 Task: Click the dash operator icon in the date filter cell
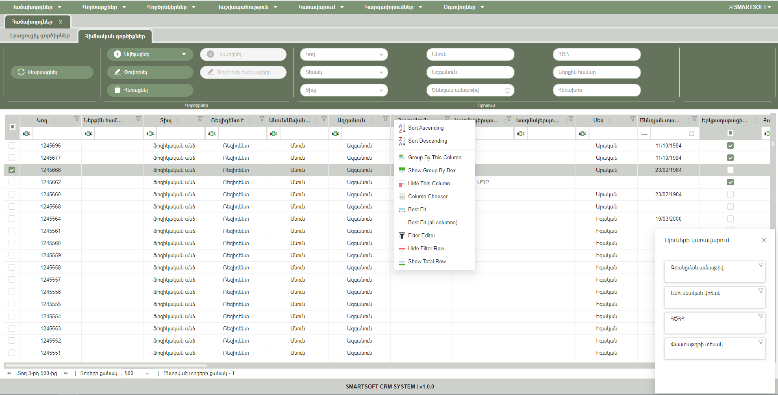point(644,134)
